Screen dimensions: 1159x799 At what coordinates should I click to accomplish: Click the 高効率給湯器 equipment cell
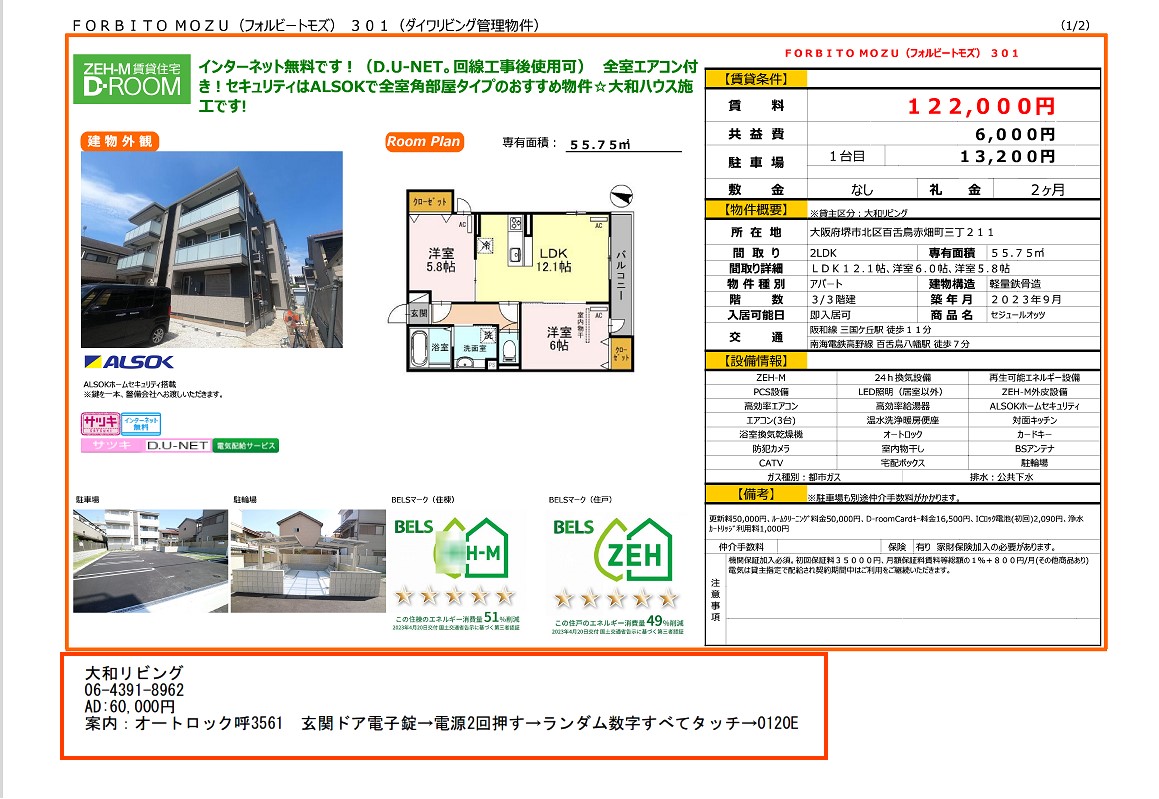point(903,406)
